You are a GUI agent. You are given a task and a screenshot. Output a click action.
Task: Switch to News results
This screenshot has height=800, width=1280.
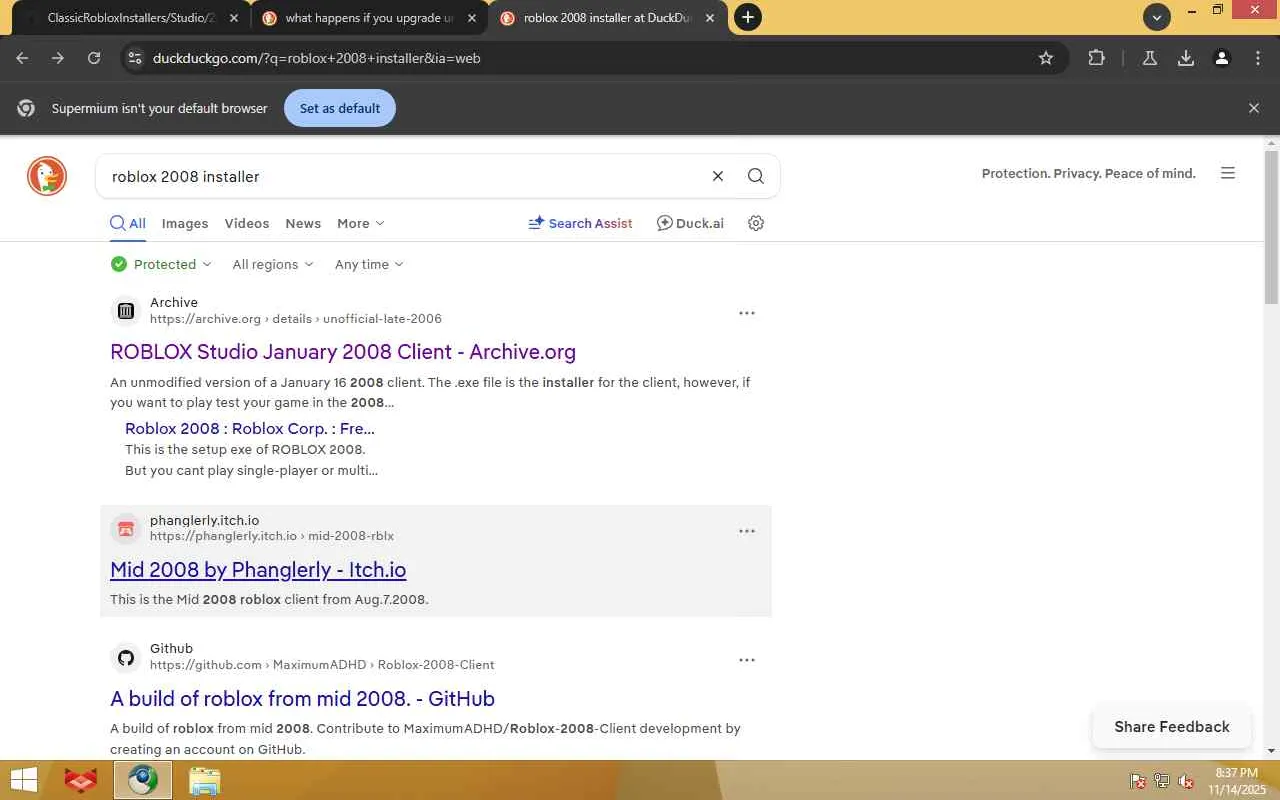(303, 223)
